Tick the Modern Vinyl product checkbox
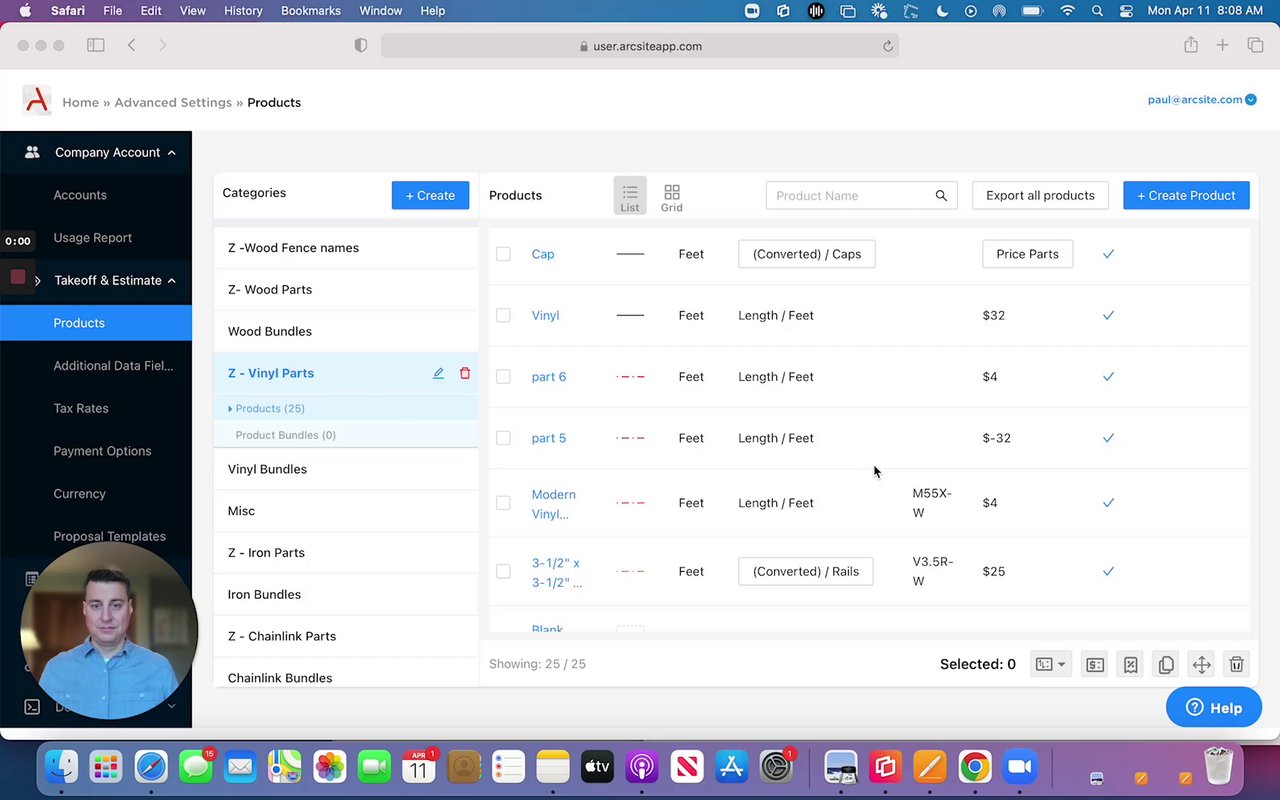1280x800 pixels. point(503,503)
